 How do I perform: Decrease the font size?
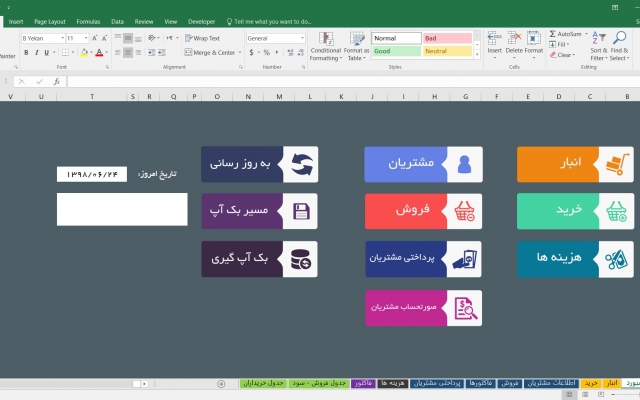104,38
